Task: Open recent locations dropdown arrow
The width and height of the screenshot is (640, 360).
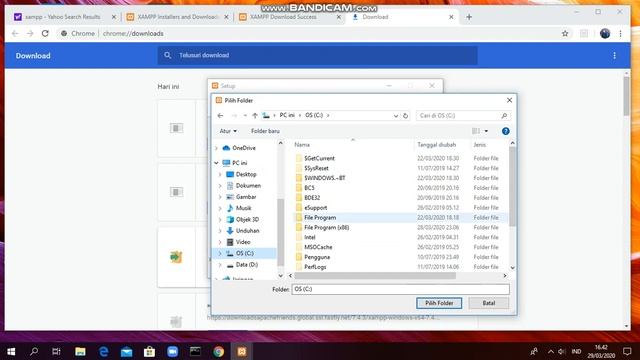Action: [245, 116]
